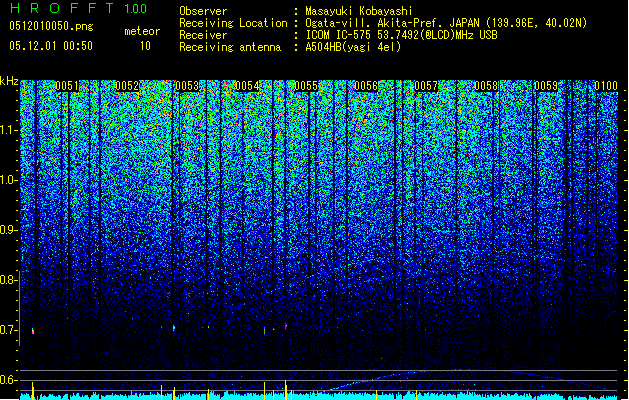The image size is (629, 400).
Task: Click the 0059 time marker
Action: pyautogui.click(x=546, y=86)
